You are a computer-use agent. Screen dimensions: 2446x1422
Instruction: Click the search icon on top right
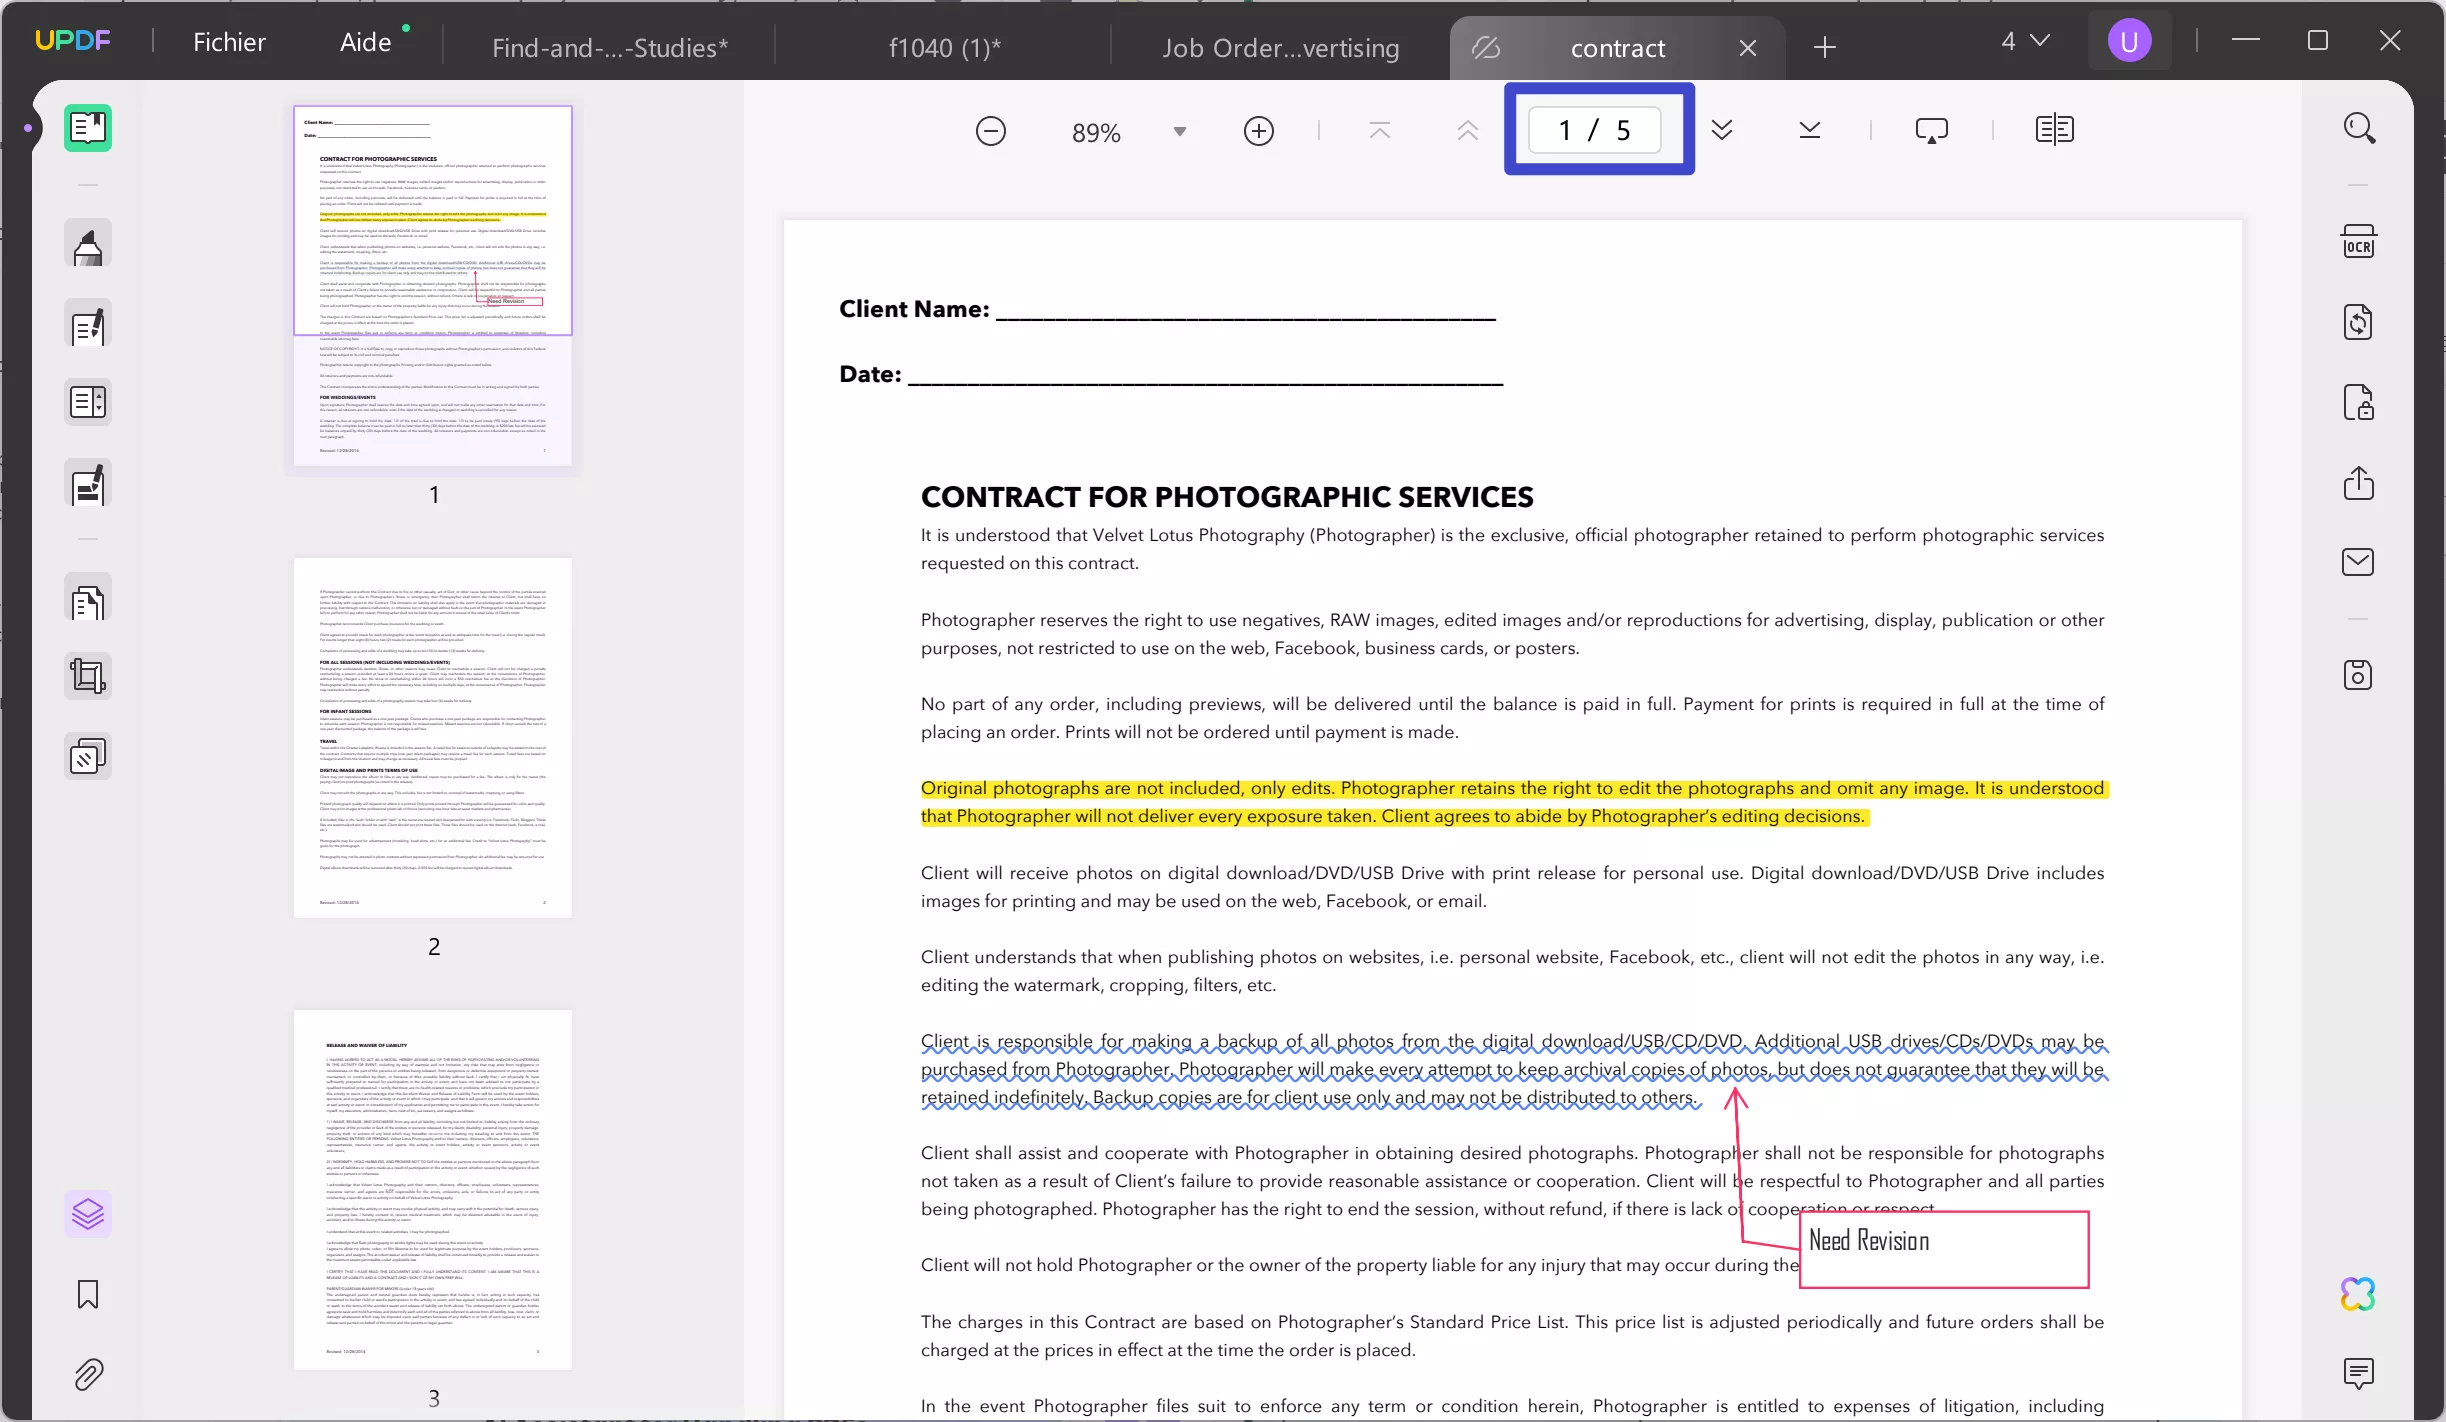click(2358, 129)
